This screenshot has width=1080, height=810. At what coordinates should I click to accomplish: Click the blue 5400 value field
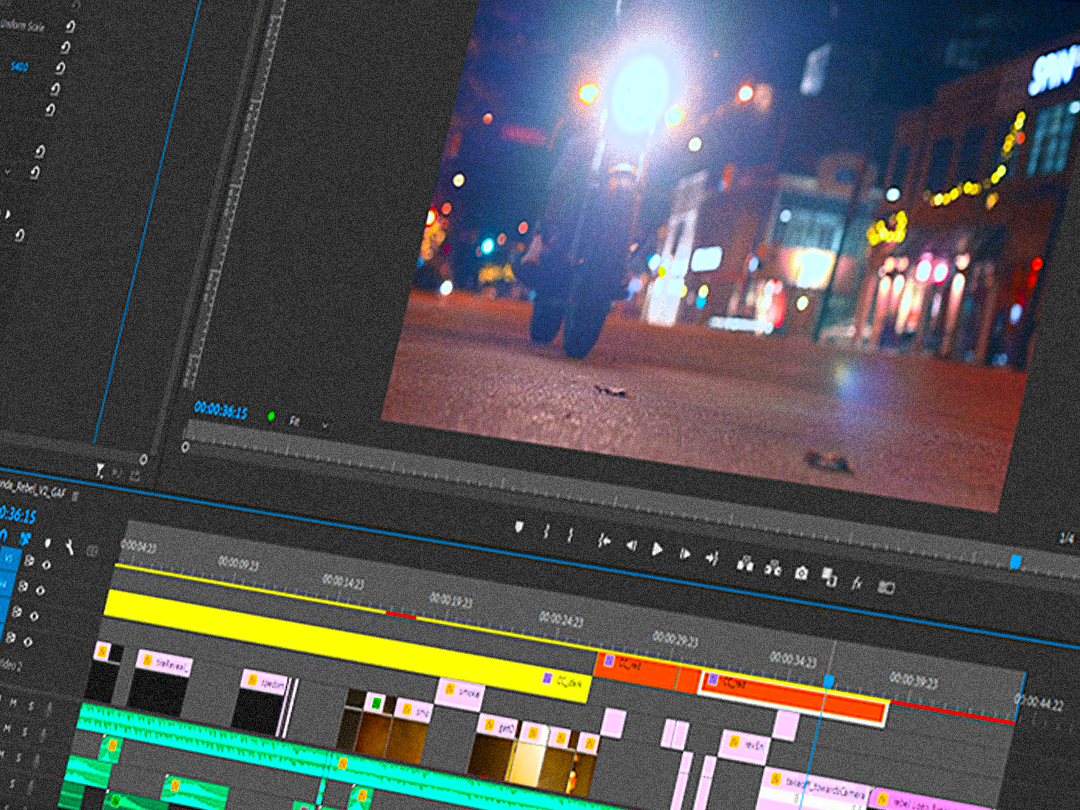click(x=19, y=66)
